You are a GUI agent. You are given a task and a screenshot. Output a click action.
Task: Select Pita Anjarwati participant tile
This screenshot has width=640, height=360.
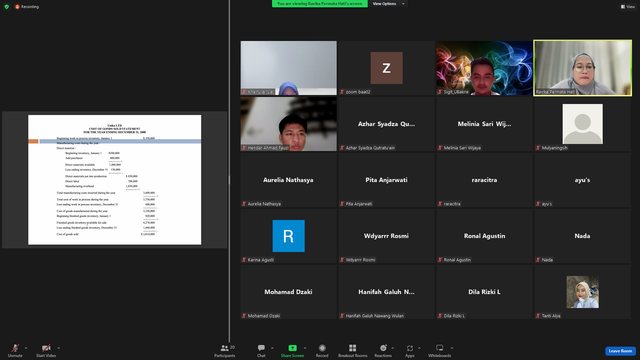coord(387,180)
